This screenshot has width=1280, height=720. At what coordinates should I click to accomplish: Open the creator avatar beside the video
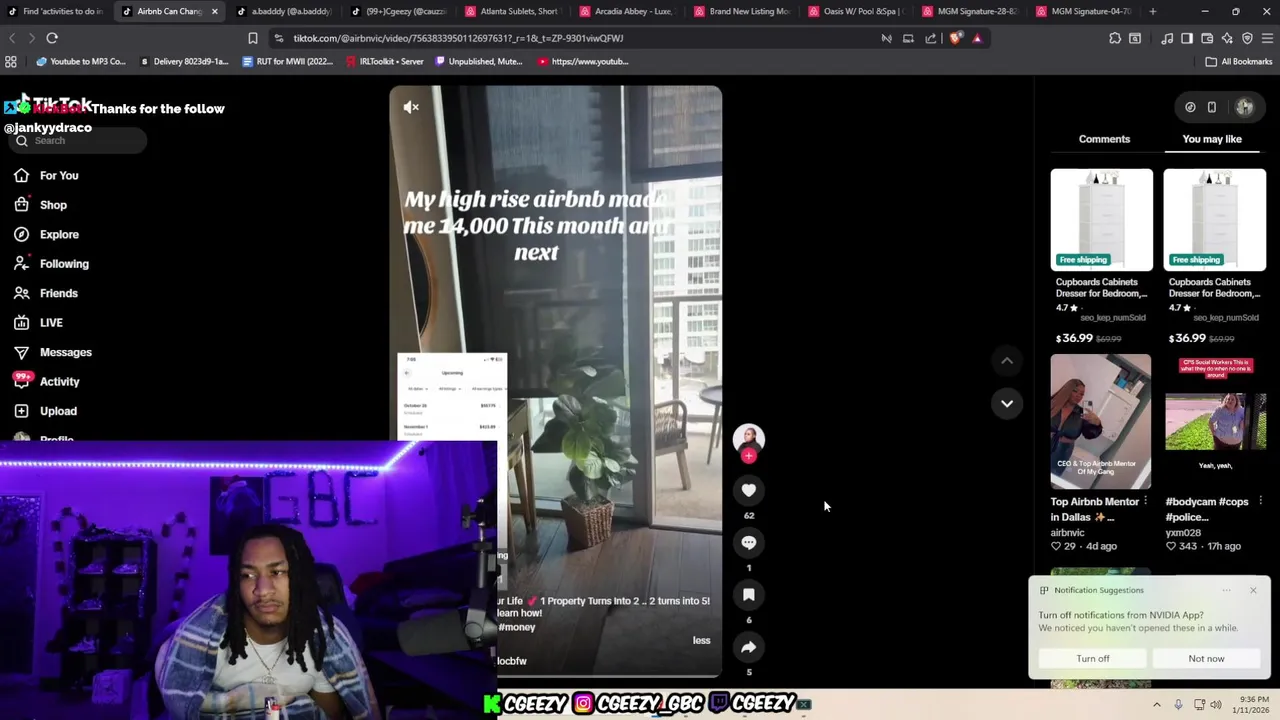point(749,438)
